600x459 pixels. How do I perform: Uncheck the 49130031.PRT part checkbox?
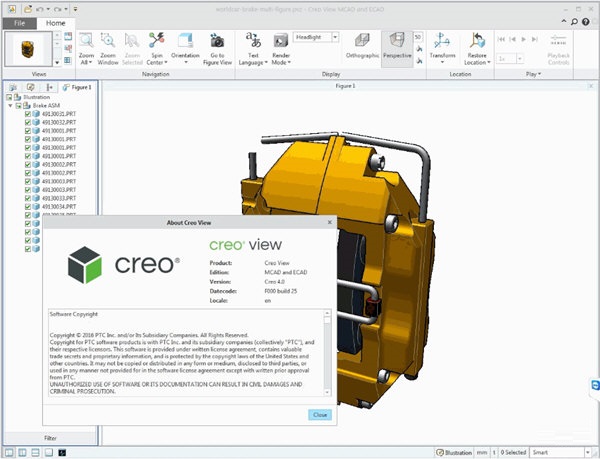[x=27, y=114]
